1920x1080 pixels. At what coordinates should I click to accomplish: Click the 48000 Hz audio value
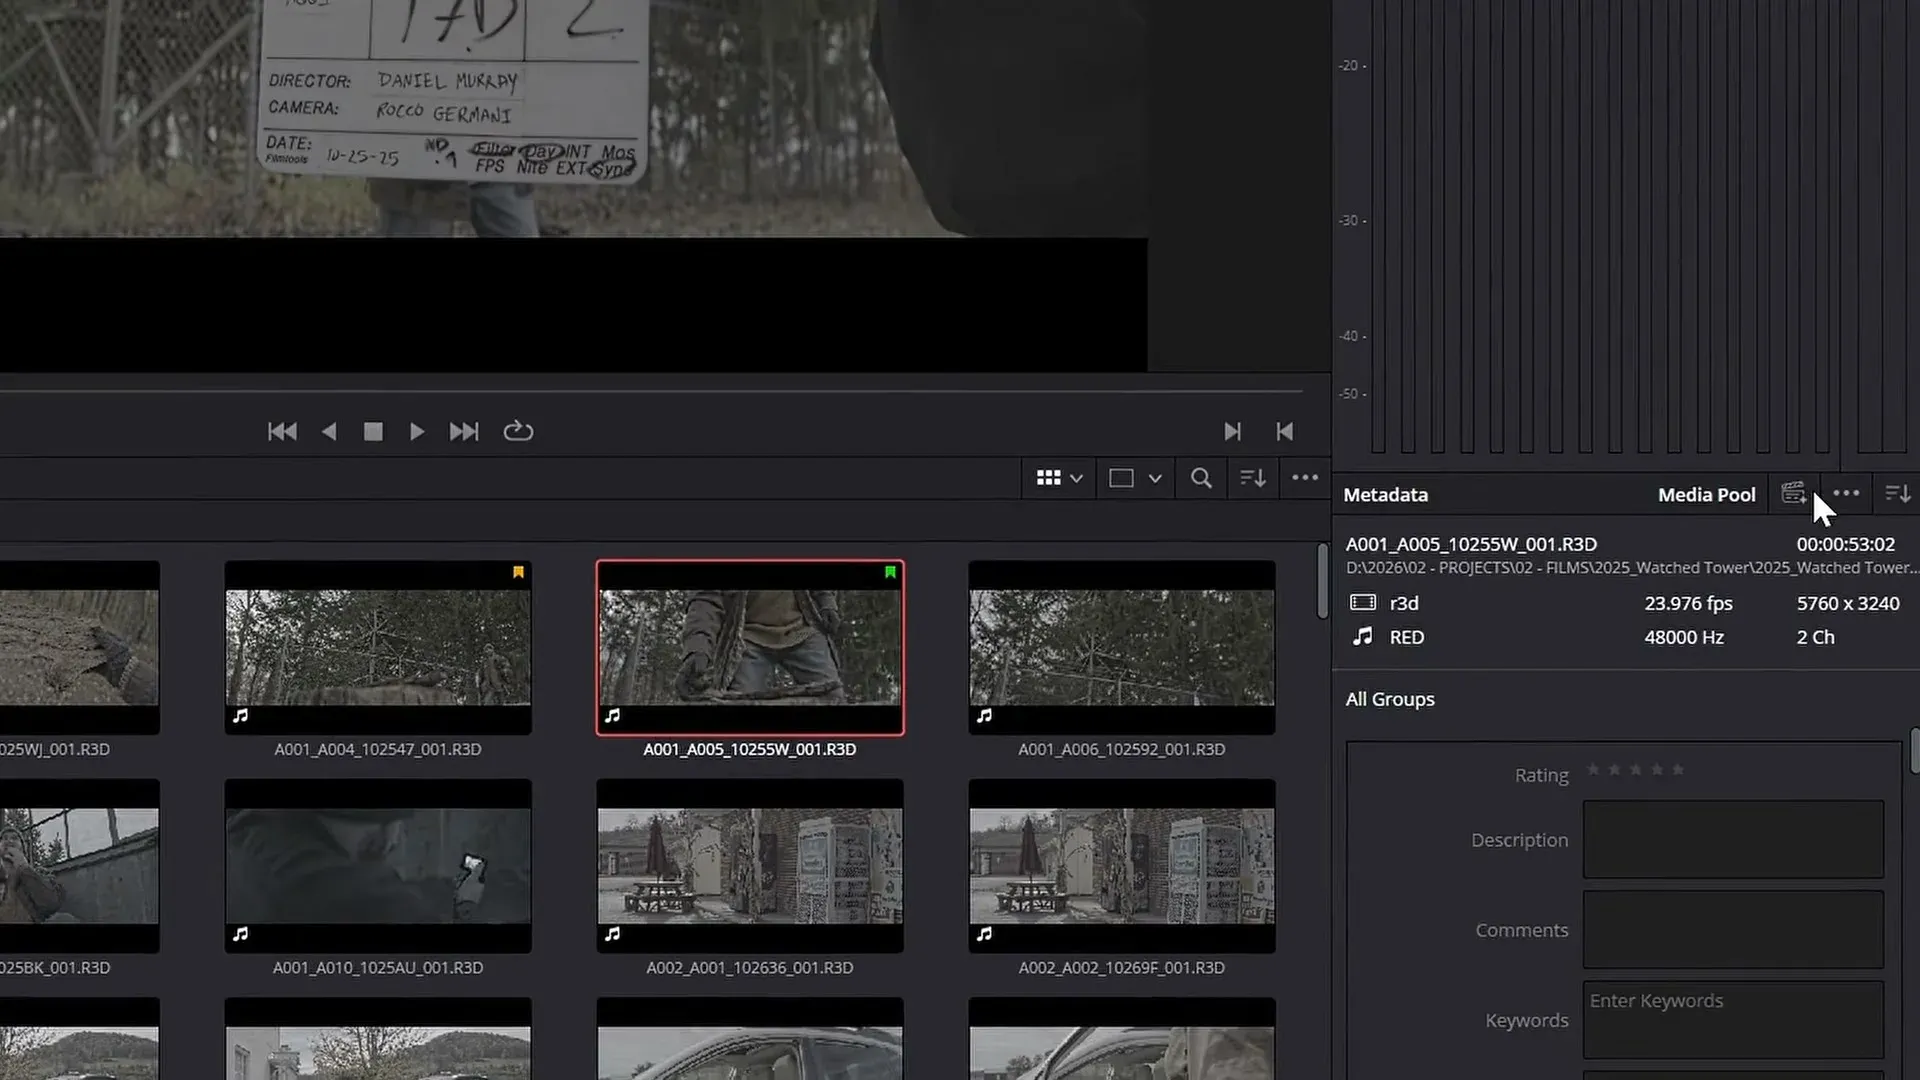coord(1684,637)
